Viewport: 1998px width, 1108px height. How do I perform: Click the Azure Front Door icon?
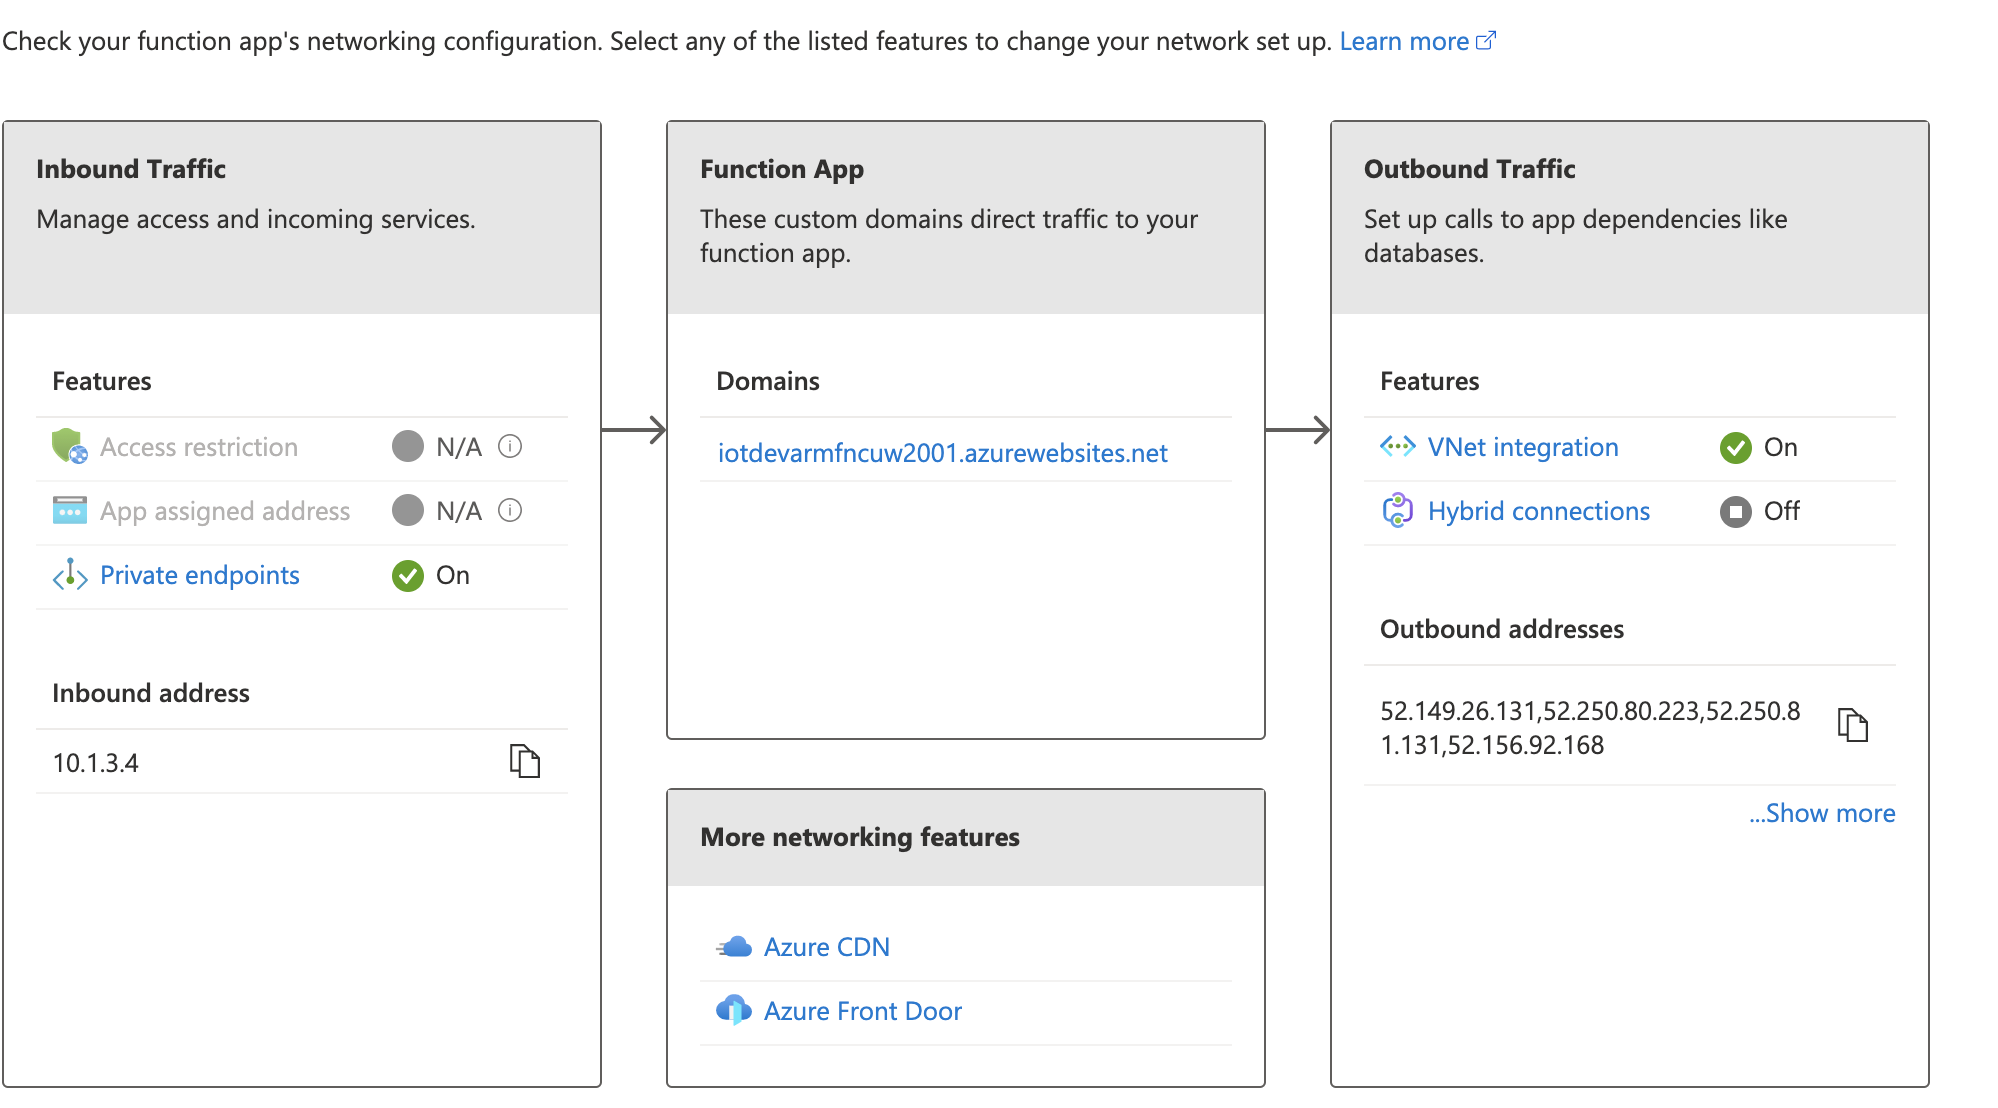[734, 1010]
